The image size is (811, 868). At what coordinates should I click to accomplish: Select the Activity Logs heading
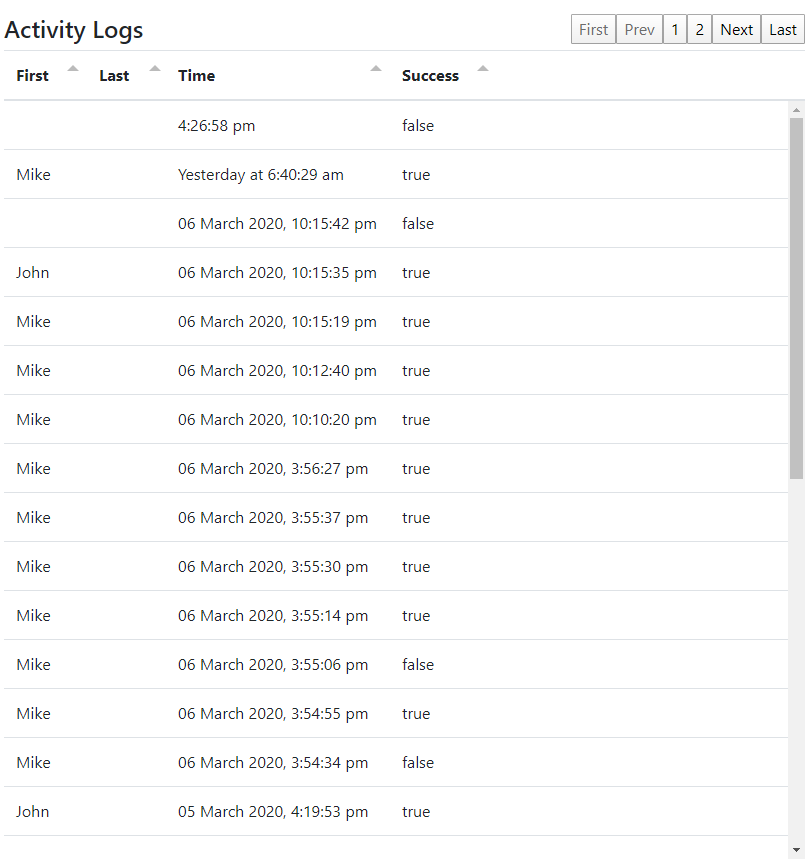(x=74, y=30)
